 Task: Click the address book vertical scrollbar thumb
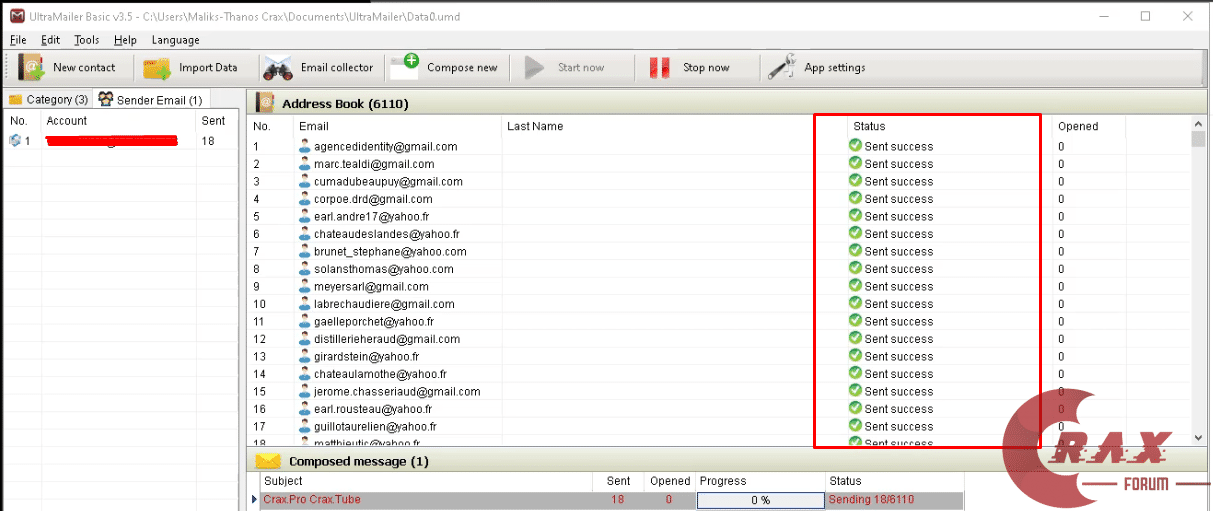pos(1198,139)
